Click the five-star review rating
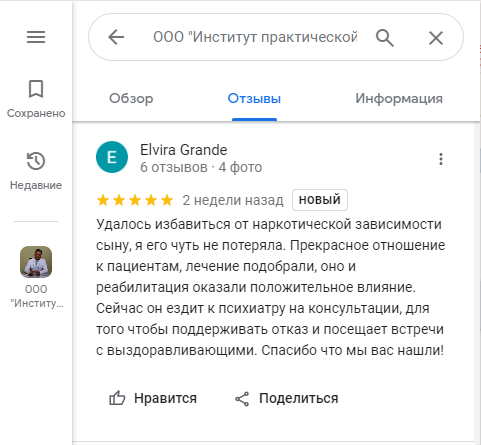The image size is (481, 445). click(x=135, y=200)
